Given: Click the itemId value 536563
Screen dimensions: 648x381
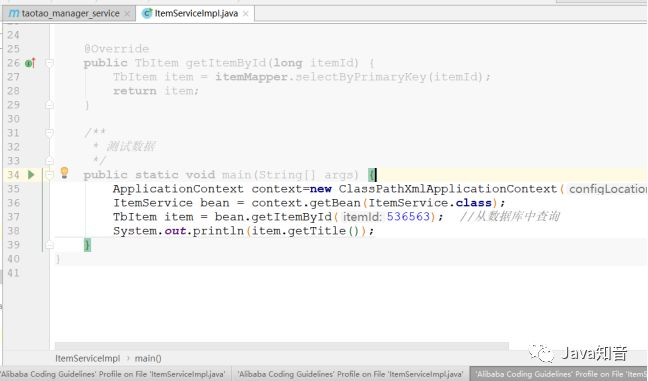Looking at the screenshot, I should 408,217.
